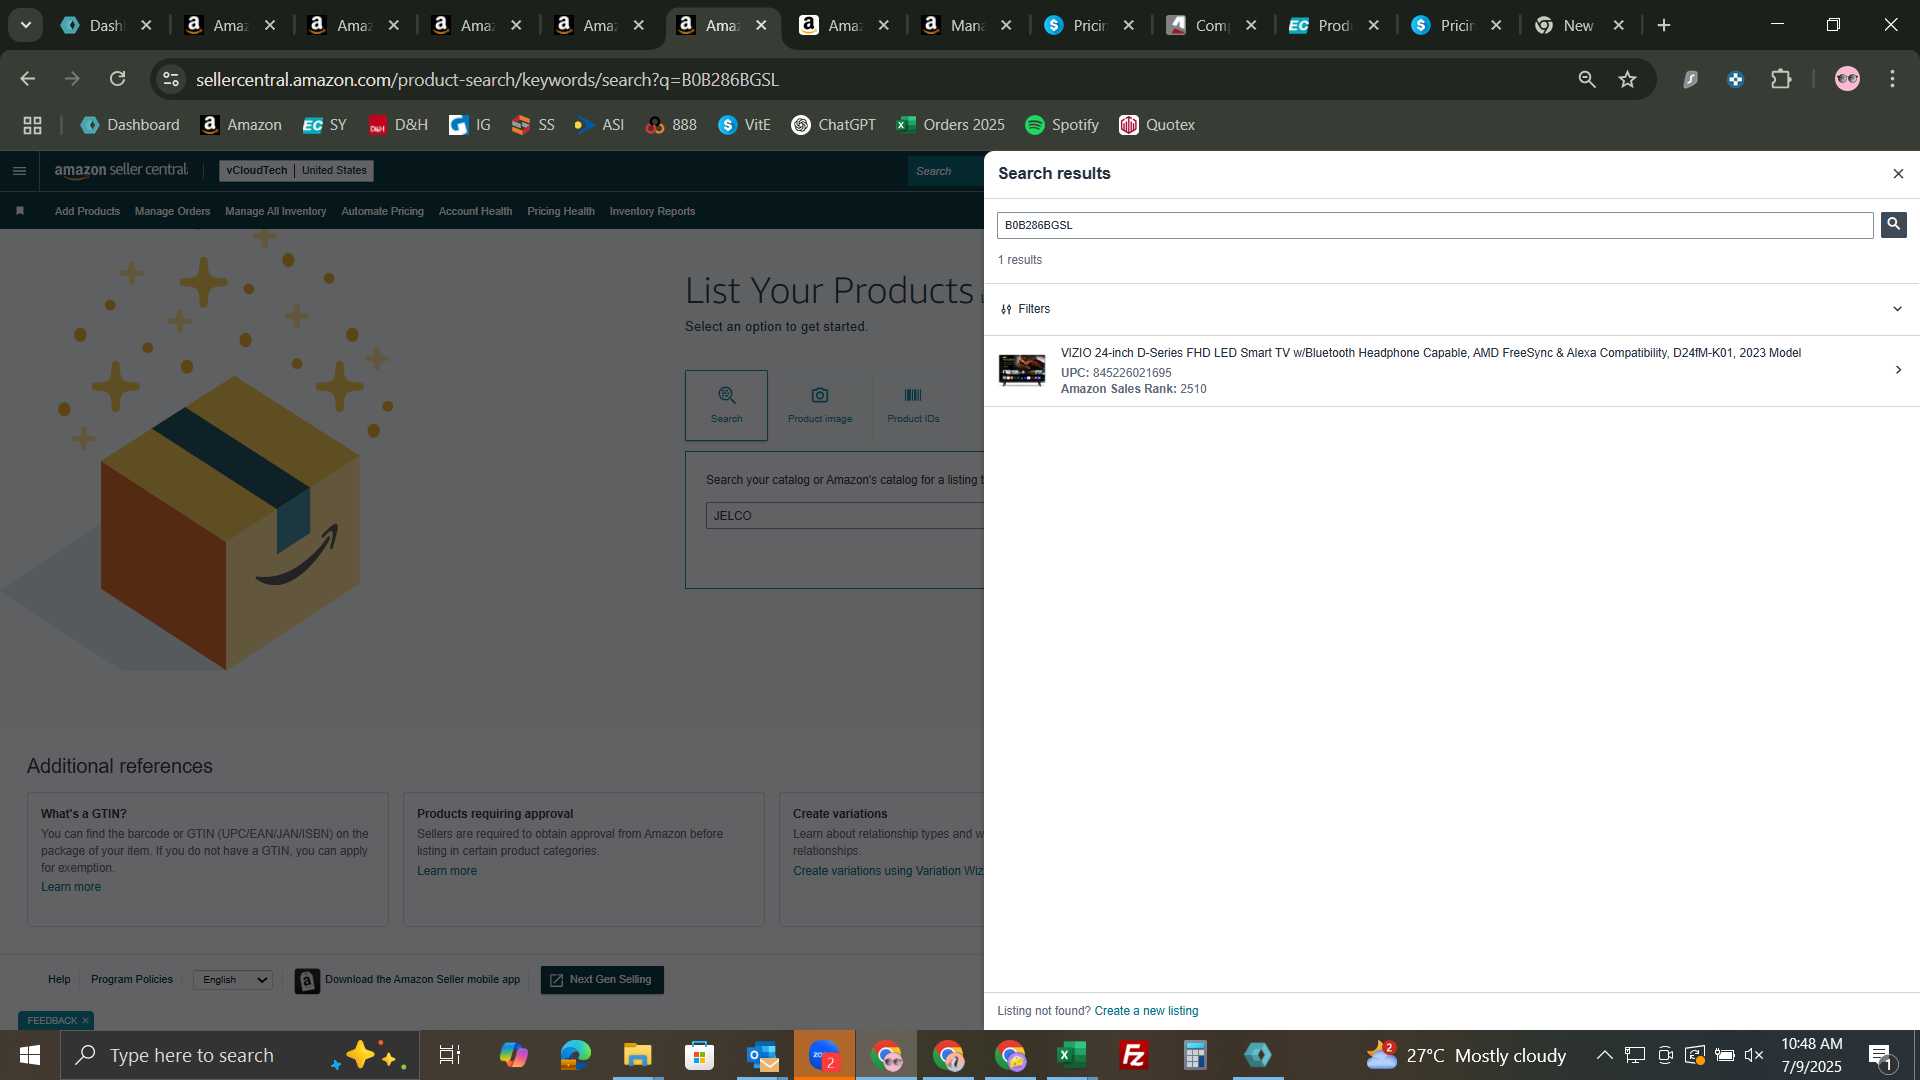Open the Windows Start menu
1920x1080 pixels.
[x=29, y=1055]
